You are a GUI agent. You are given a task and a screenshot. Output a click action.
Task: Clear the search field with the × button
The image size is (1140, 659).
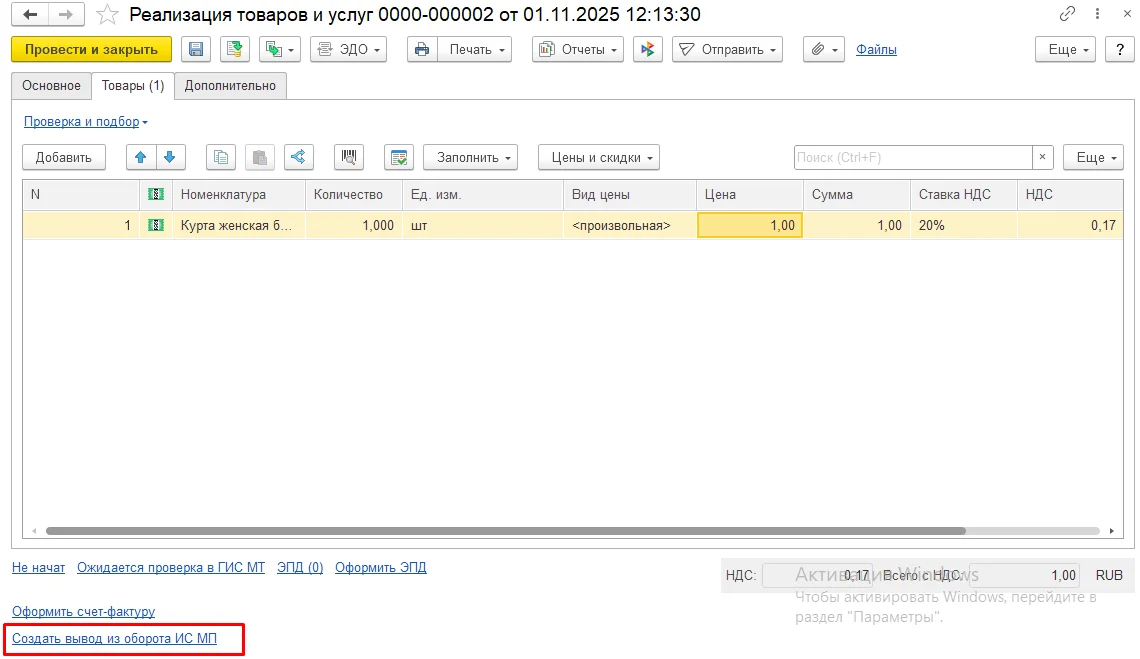click(x=1043, y=157)
